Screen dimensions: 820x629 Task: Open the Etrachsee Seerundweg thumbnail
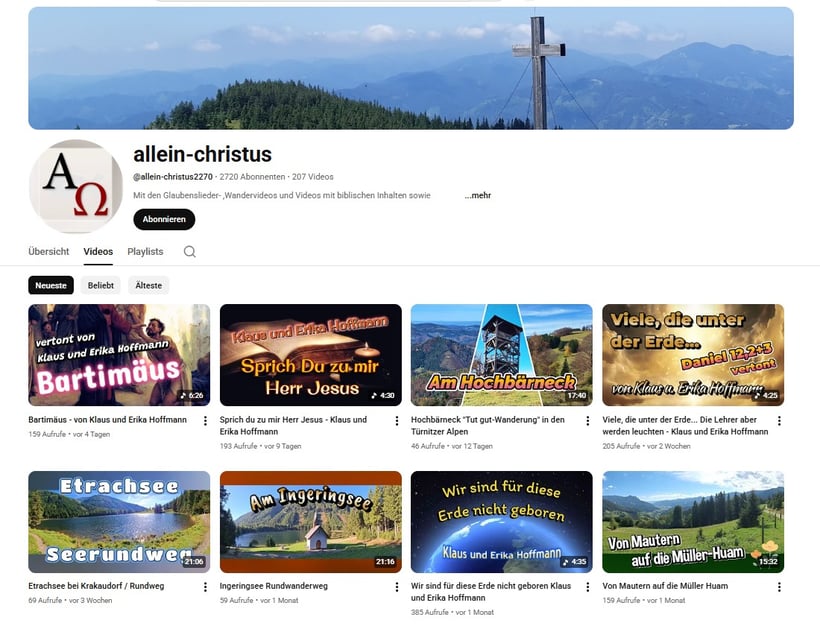119,522
